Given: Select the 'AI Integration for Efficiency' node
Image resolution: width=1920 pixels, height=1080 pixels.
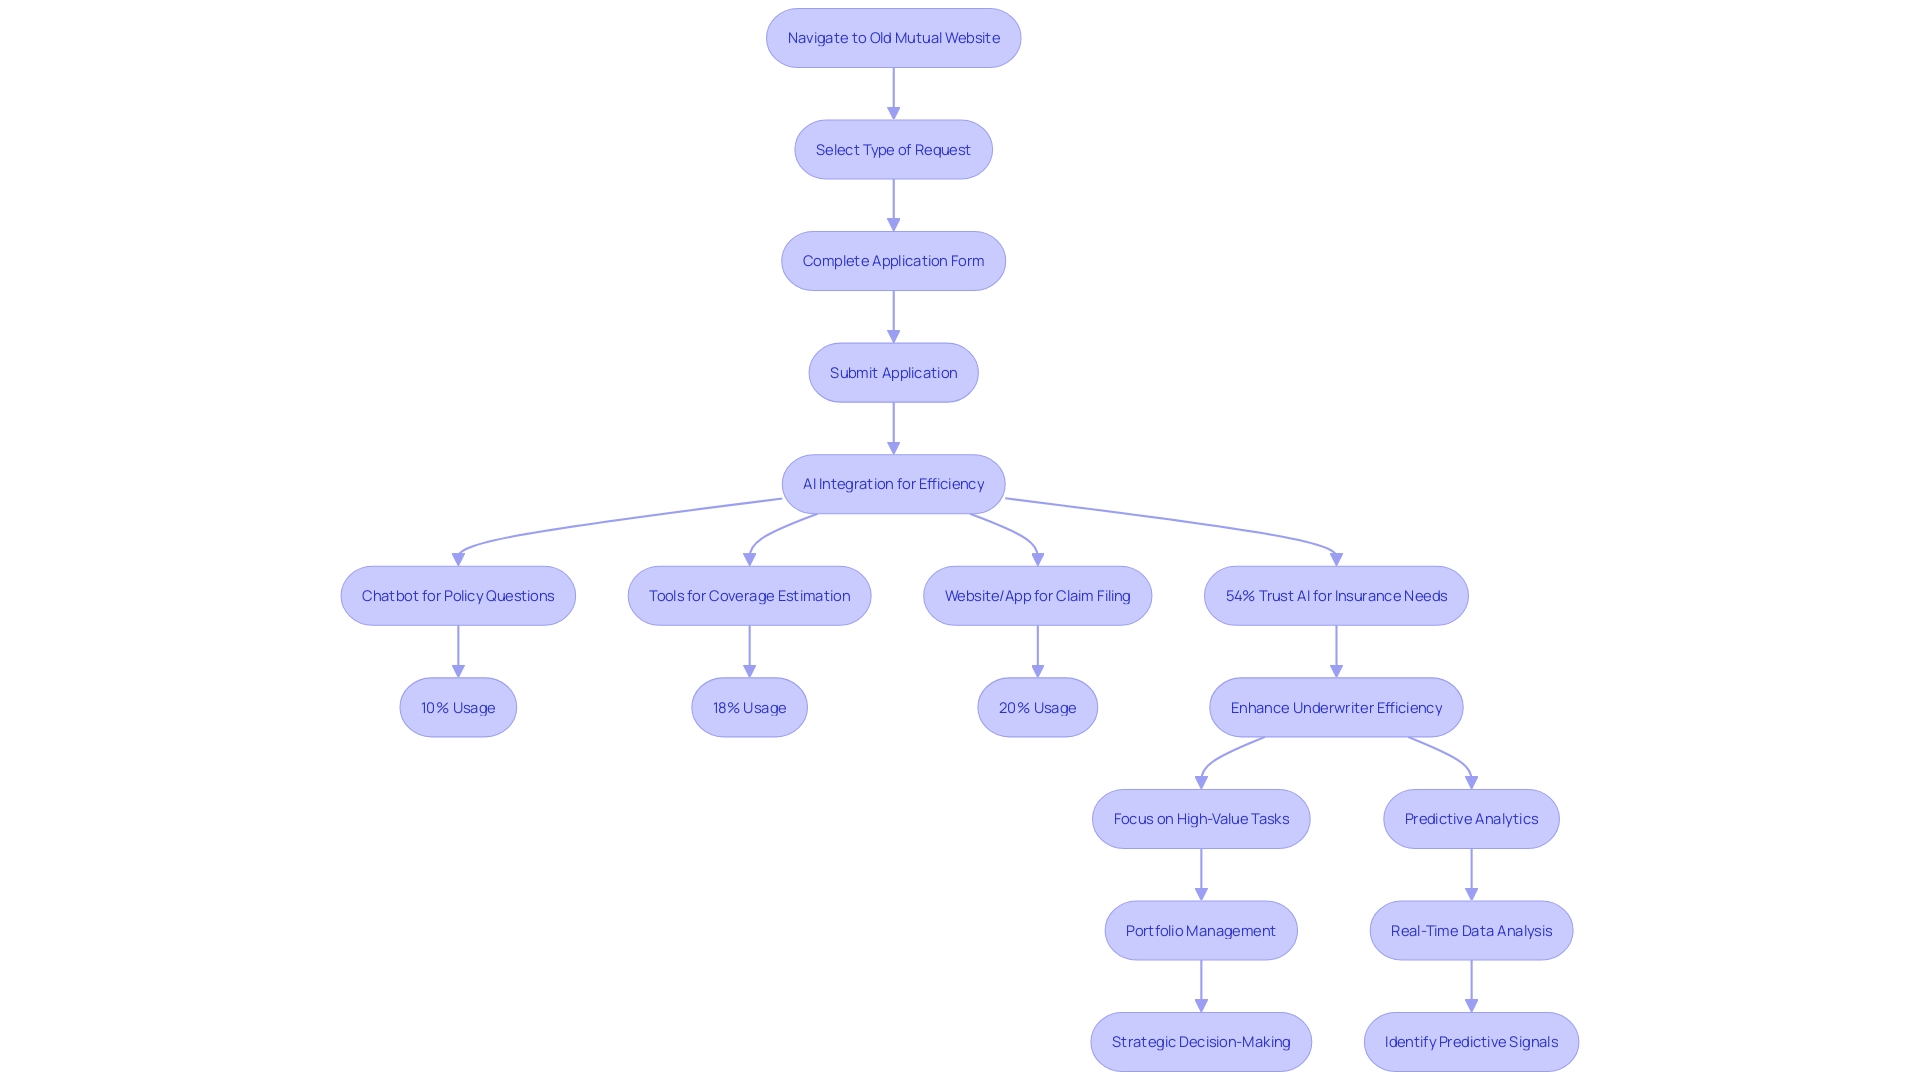Looking at the screenshot, I should pos(894,483).
